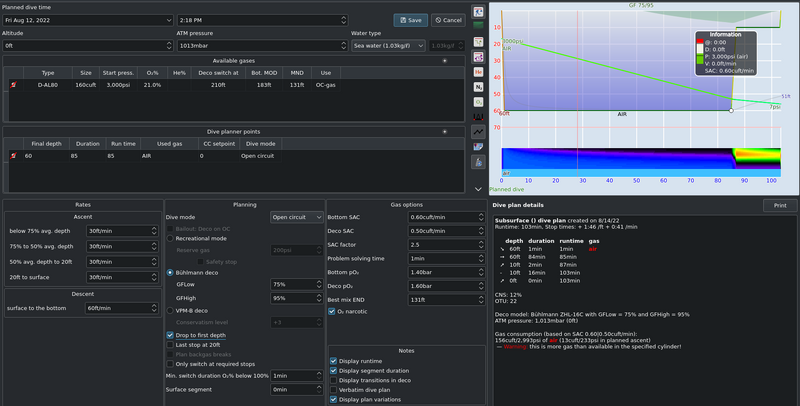Uncheck Drop to first depth
The height and width of the screenshot is (406, 800).
170,335
